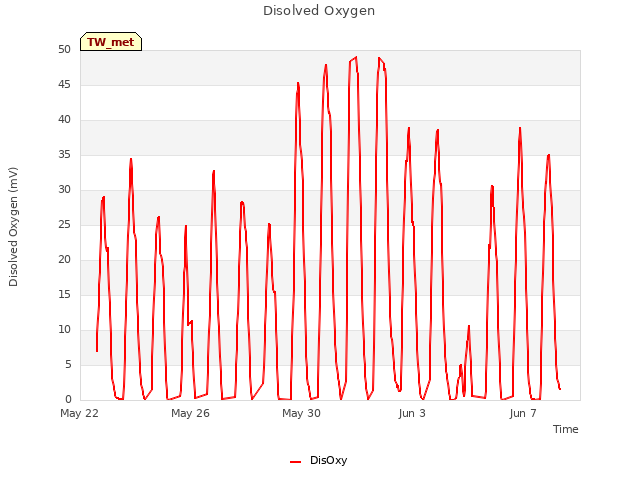Click the 'Time' x-axis label
Screen dimensions: 640x480
tap(566, 429)
